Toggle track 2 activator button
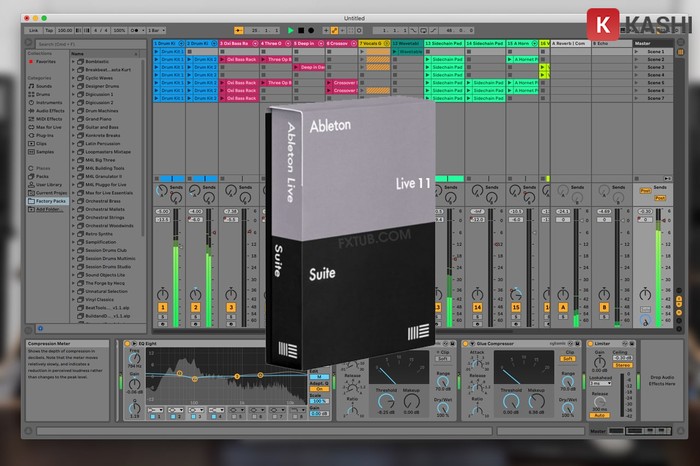Viewport: 700px width, 466px height. click(196, 308)
